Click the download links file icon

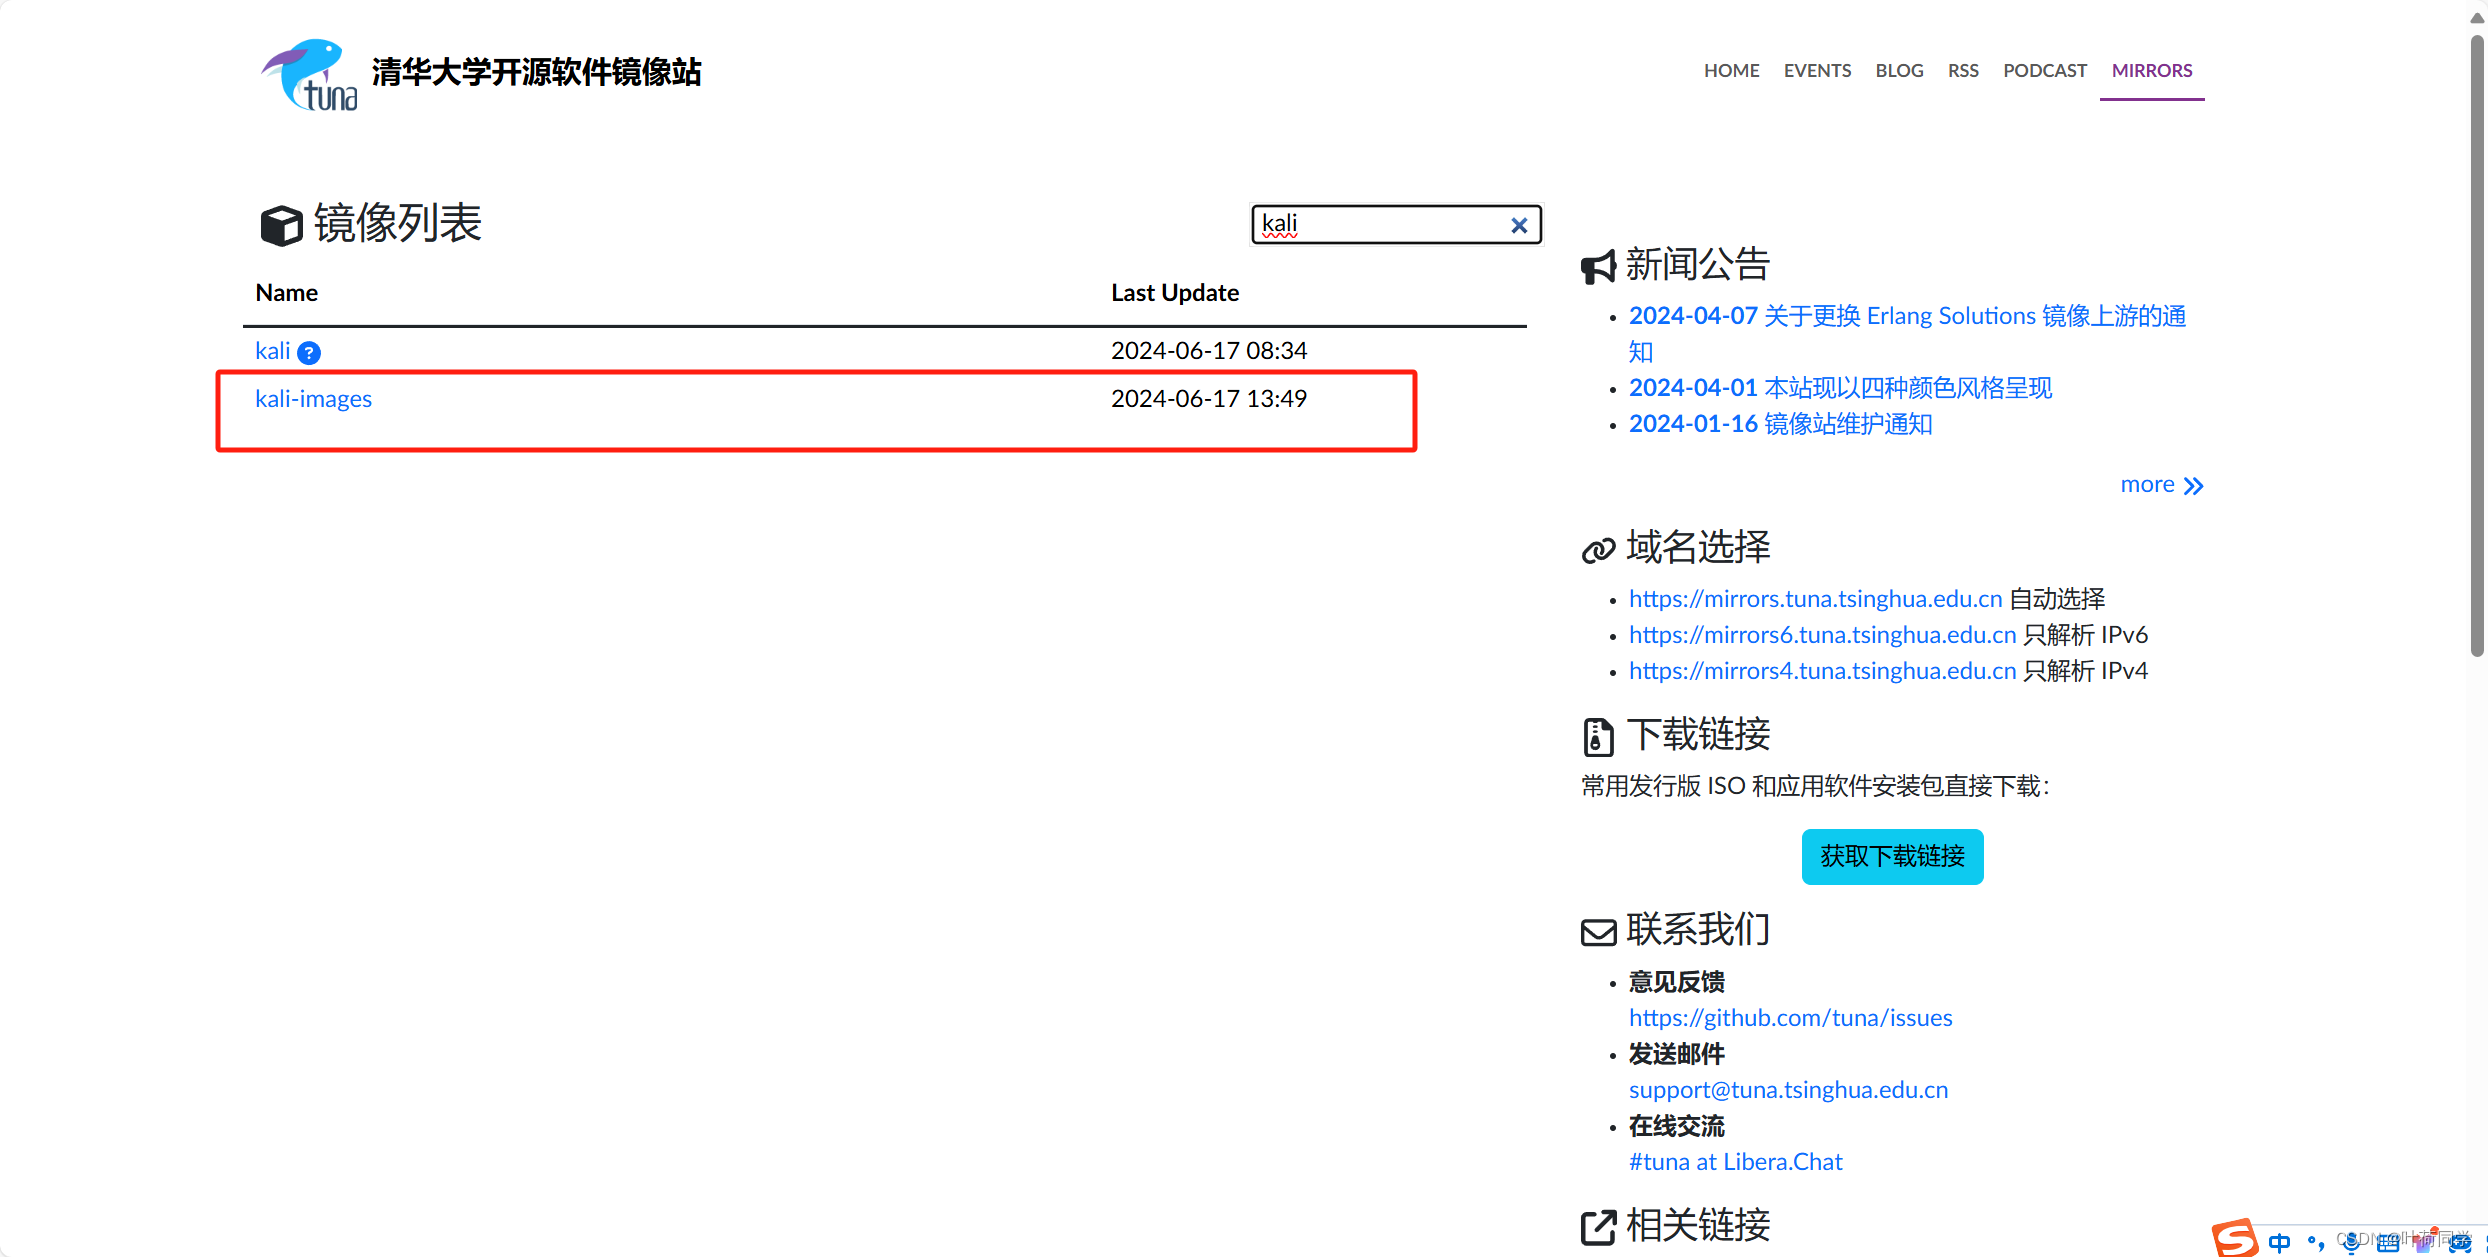pos(1598,737)
